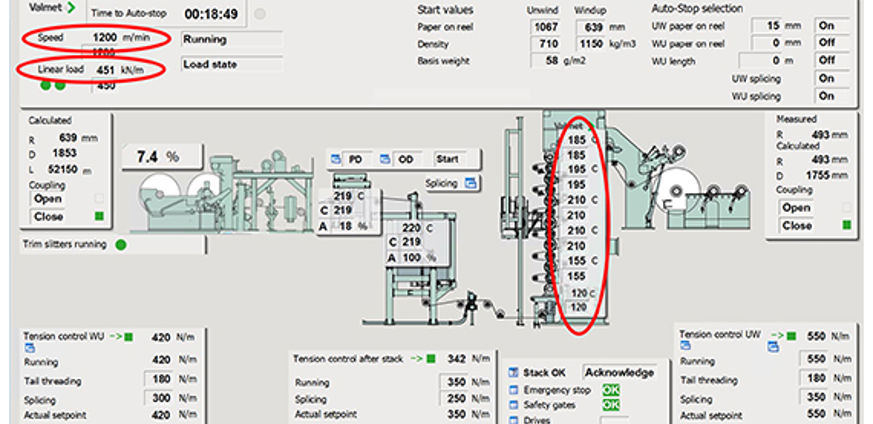Open the window icon under Tension control WU
The height and width of the screenshot is (424, 873).
point(29,348)
